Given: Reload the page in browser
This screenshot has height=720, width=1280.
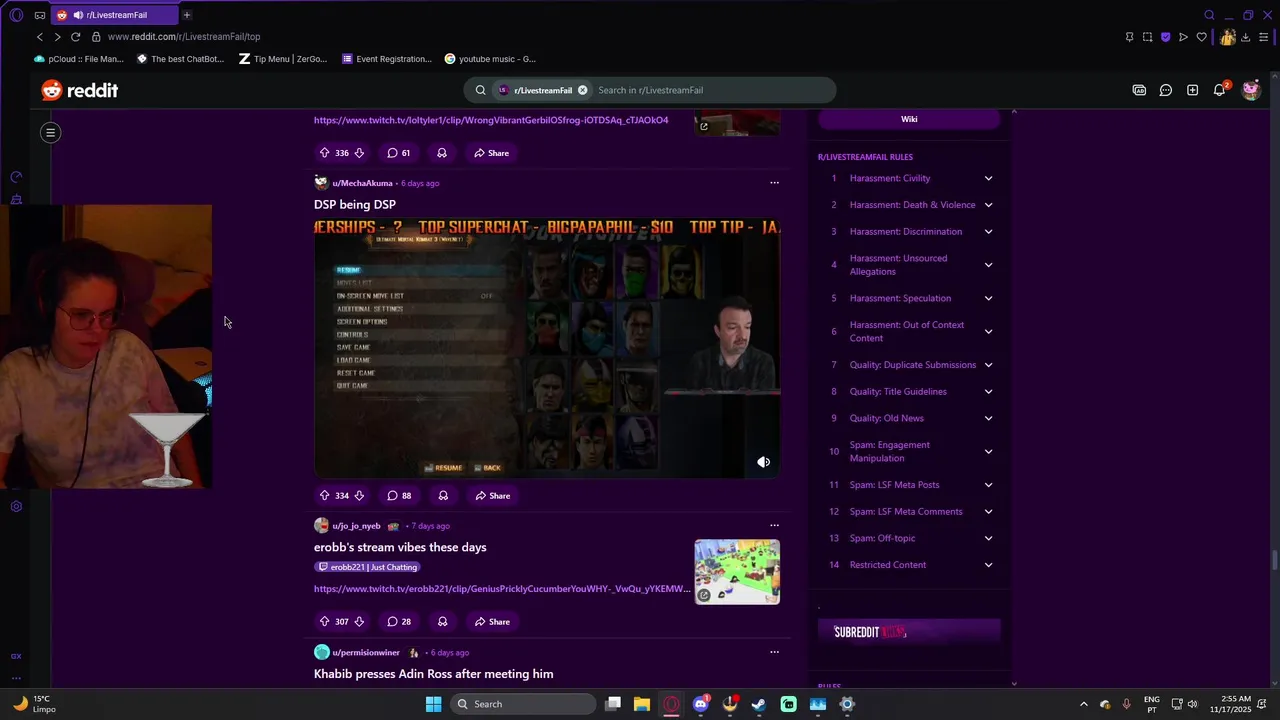Looking at the screenshot, I should pyautogui.click(x=75, y=37).
